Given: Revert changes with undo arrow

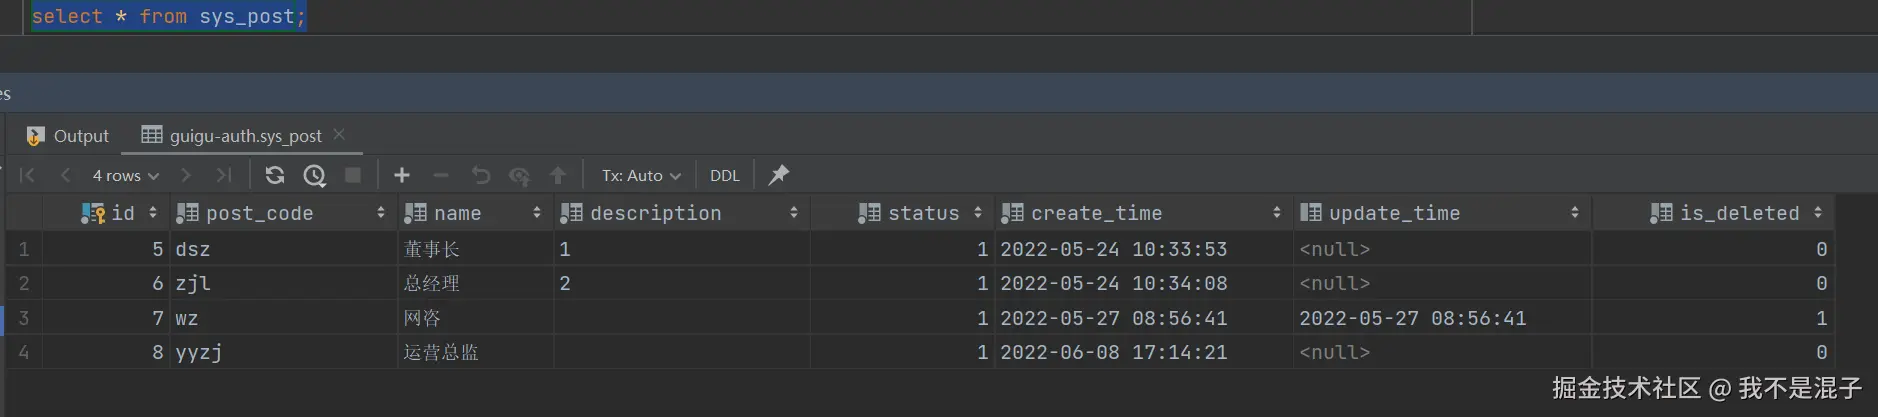Looking at the screenshot, I should point(480,175).
